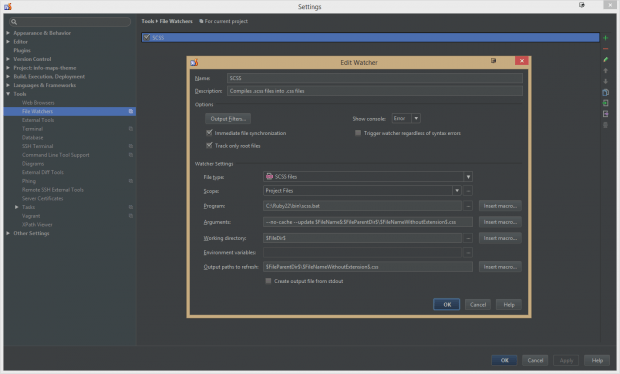This screenshot has height=374, width=620.
Task: Click the search magnifier in Settings
Action: 14,22
